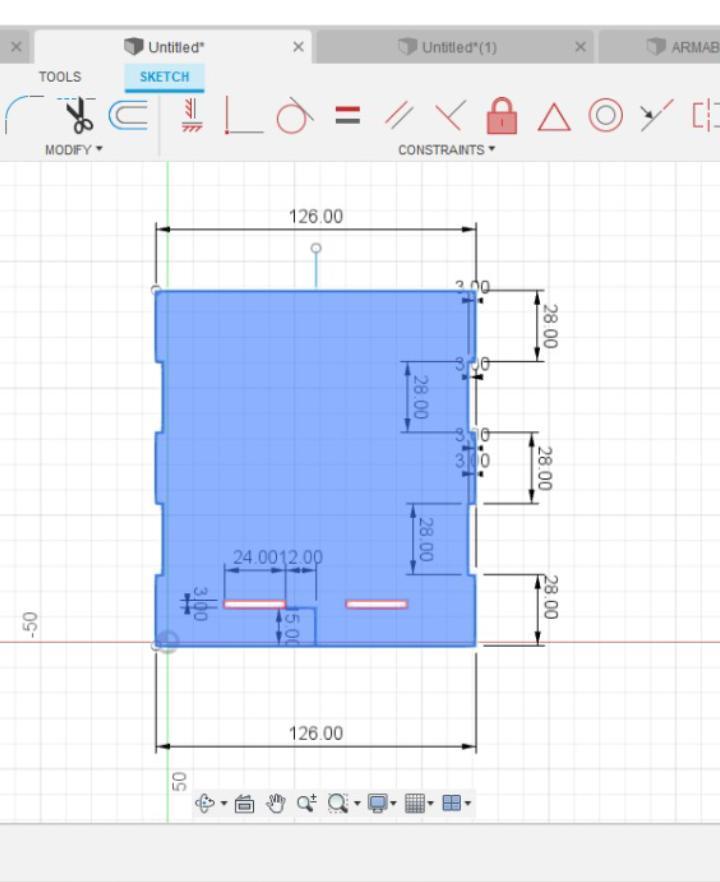This screenshot has width=720, height=882.
Task: Switch to the TOOLS tab
Action: 60,76
